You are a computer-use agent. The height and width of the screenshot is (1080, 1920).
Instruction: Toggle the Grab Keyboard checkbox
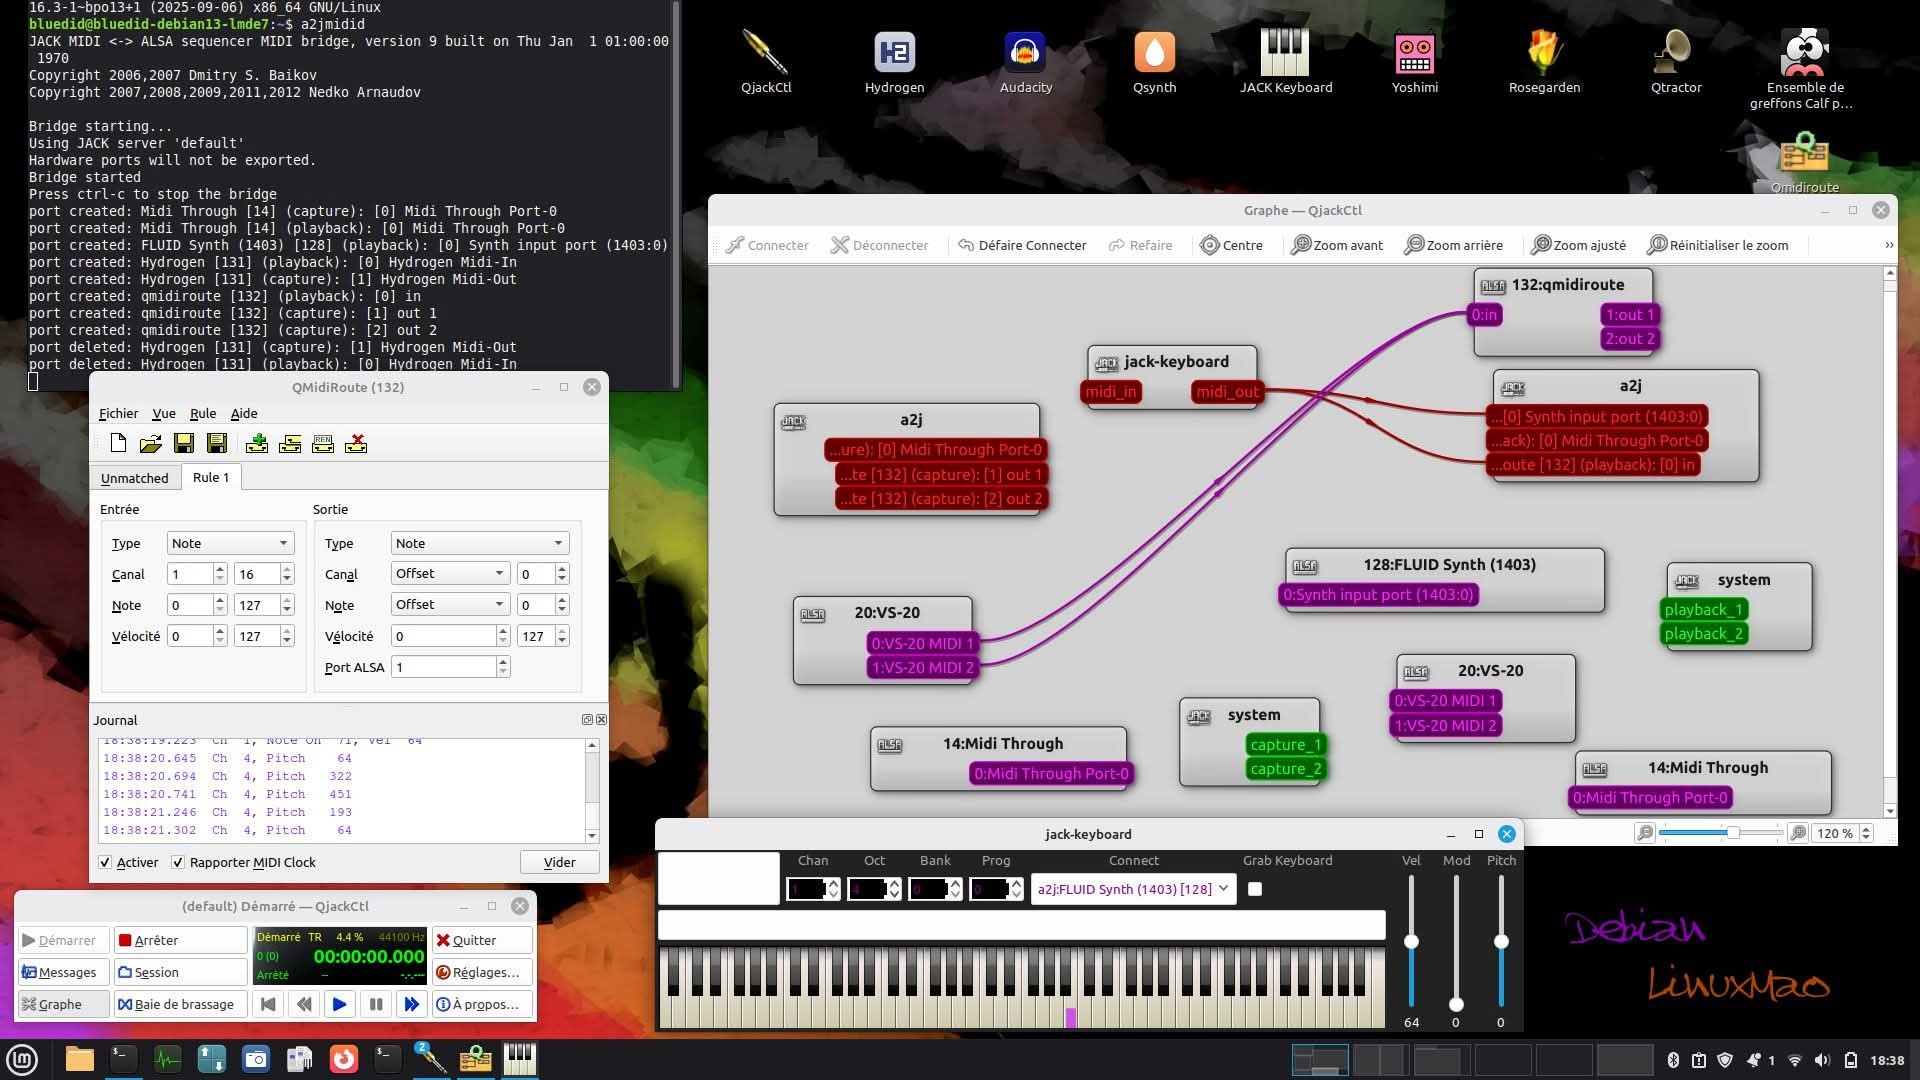coord(1255,889)
